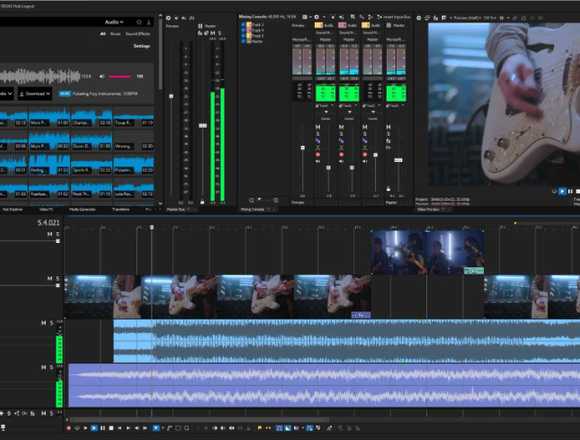Select the All filter in audio browser

click(x=103, y=34)
